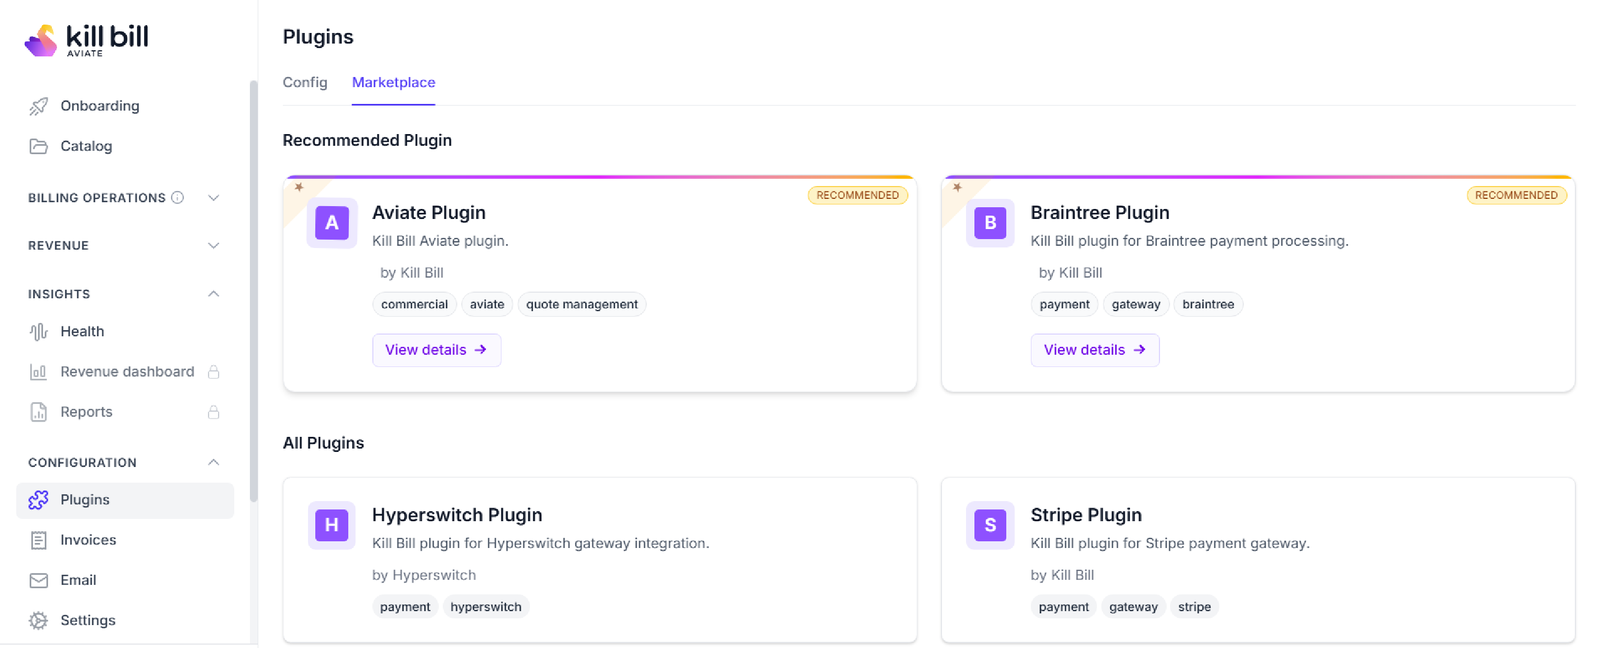Click the Stripe Plugin title
The image size is (1600, 648).
[1086, 515]
